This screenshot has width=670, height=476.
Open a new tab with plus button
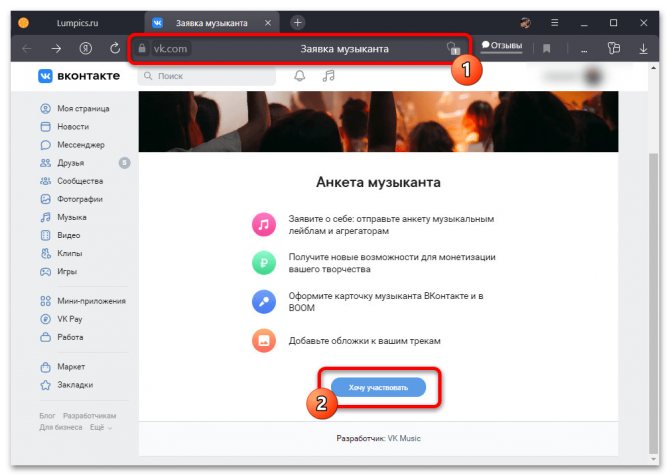point(298,23)
